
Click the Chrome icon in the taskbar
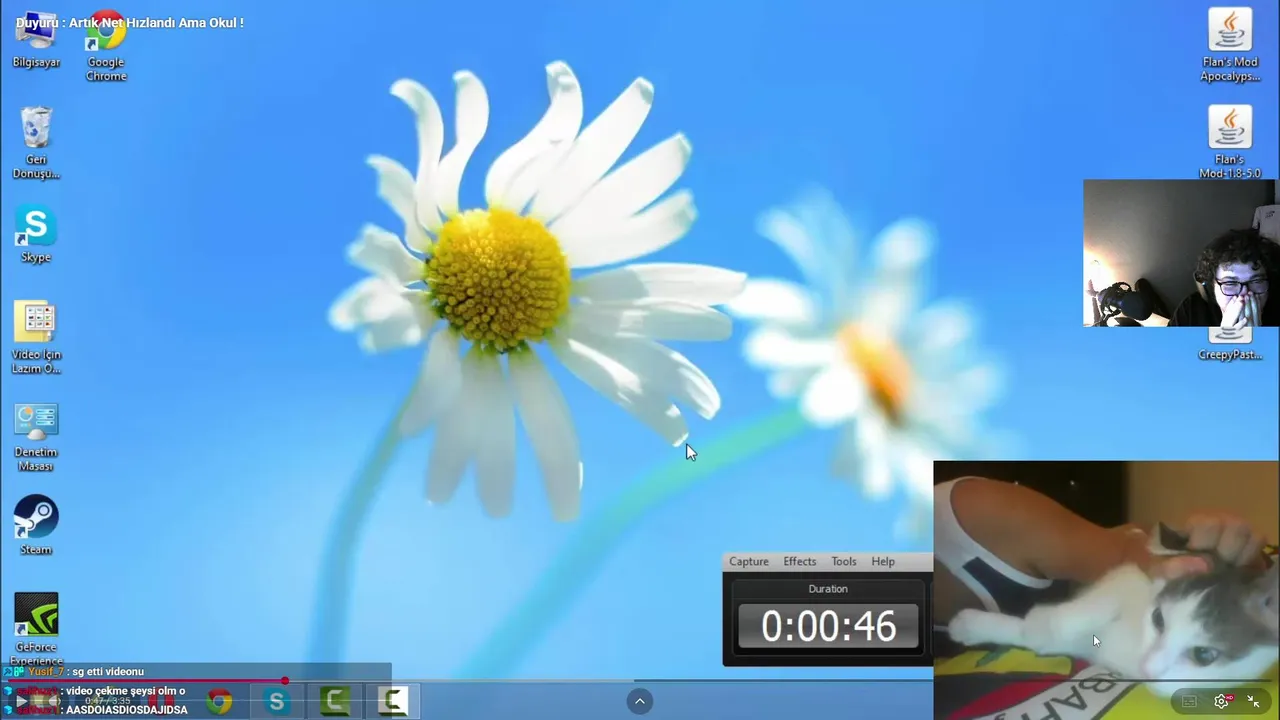coord(219,702)
